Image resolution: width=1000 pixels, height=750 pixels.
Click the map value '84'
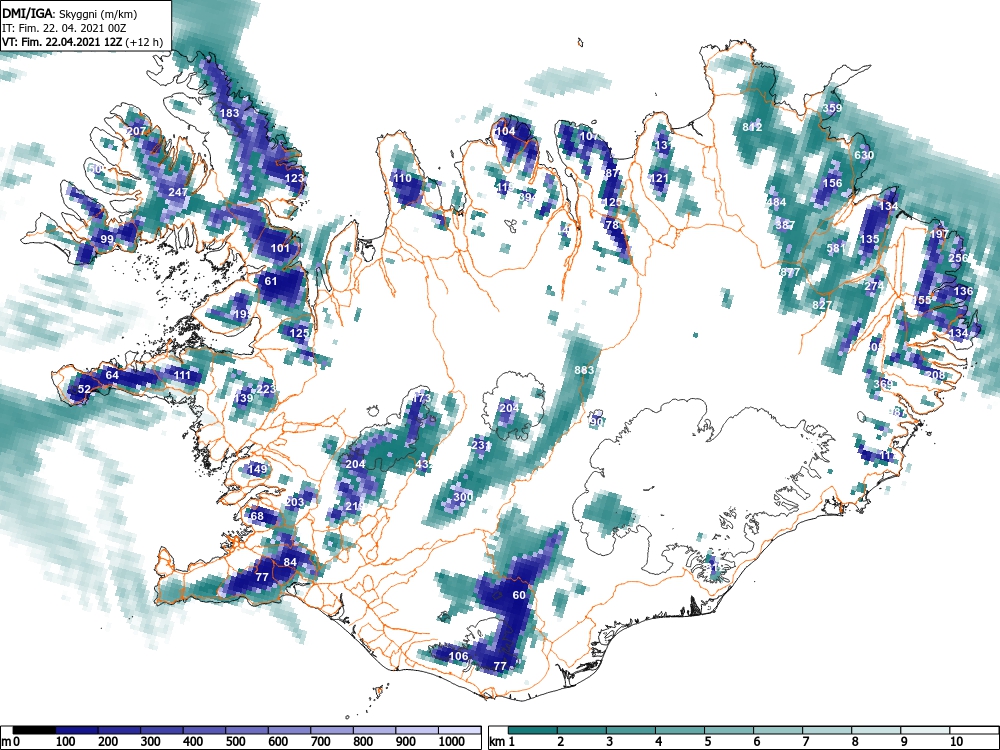290,562
